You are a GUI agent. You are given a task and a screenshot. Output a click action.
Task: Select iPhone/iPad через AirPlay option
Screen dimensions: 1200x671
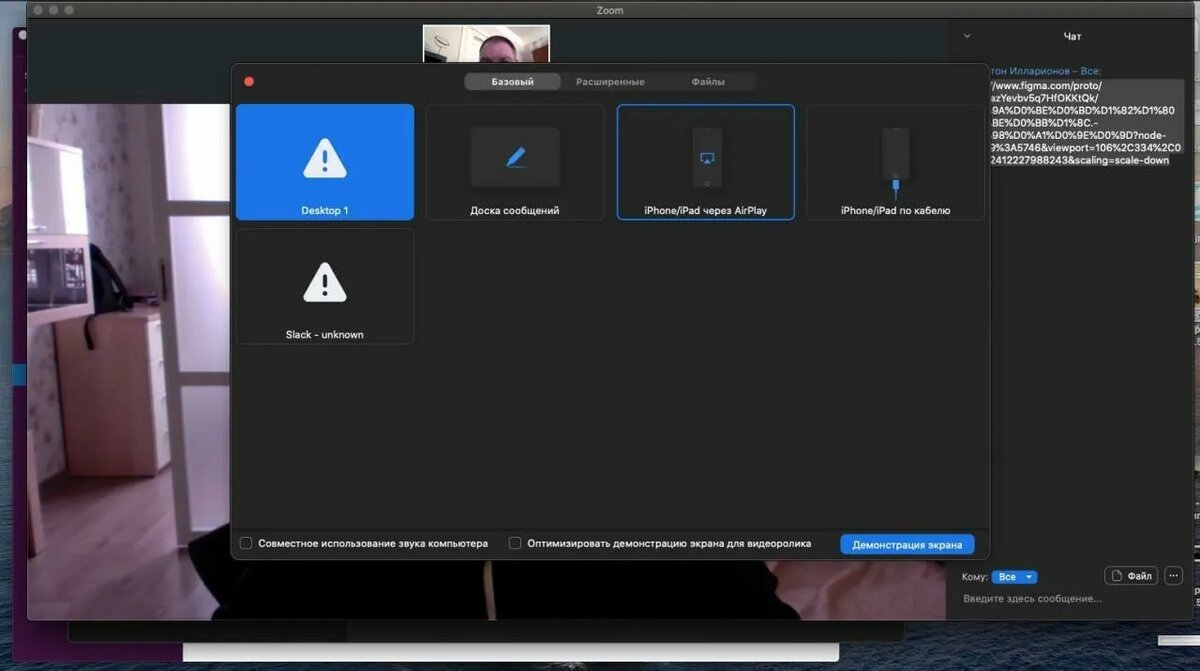point(706,162)
